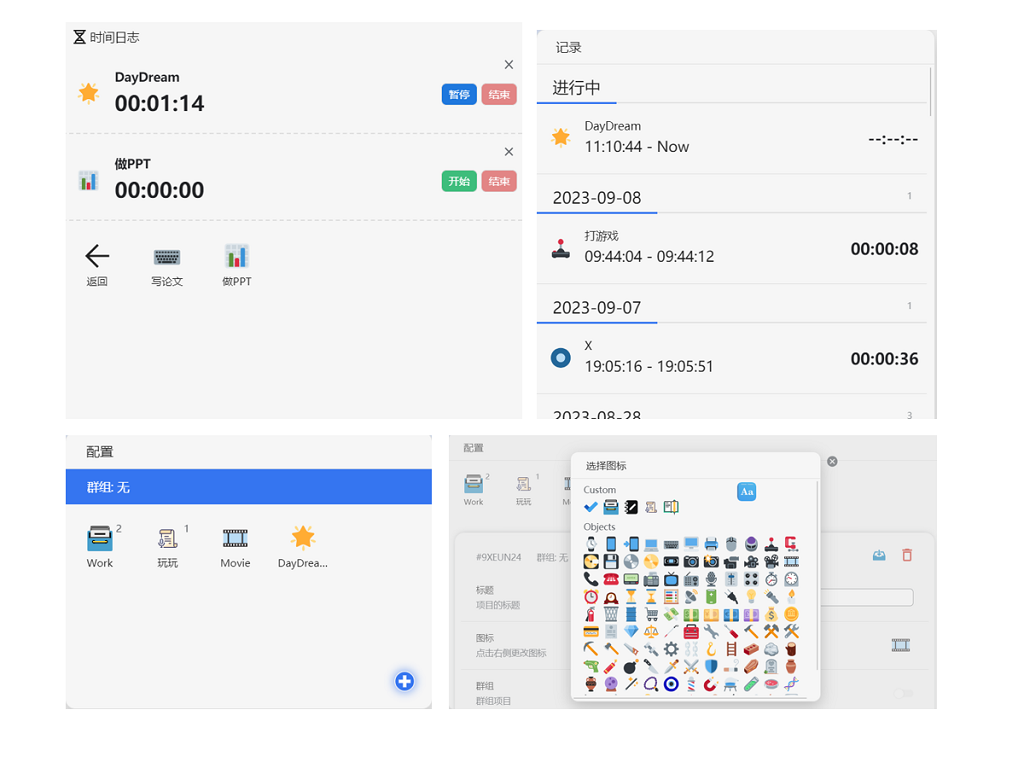
Task: Select the camera emoji under Objects
Action: click(x=690, y=561)
